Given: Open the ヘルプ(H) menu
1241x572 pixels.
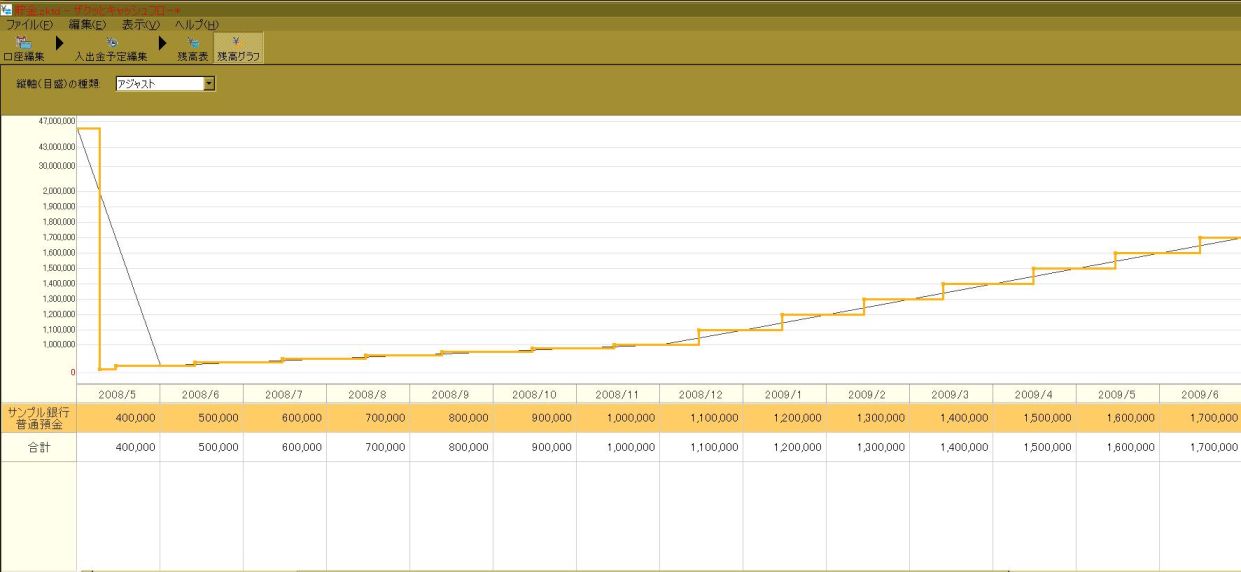Looking at the screenshot, I should [x=197, y=24].
